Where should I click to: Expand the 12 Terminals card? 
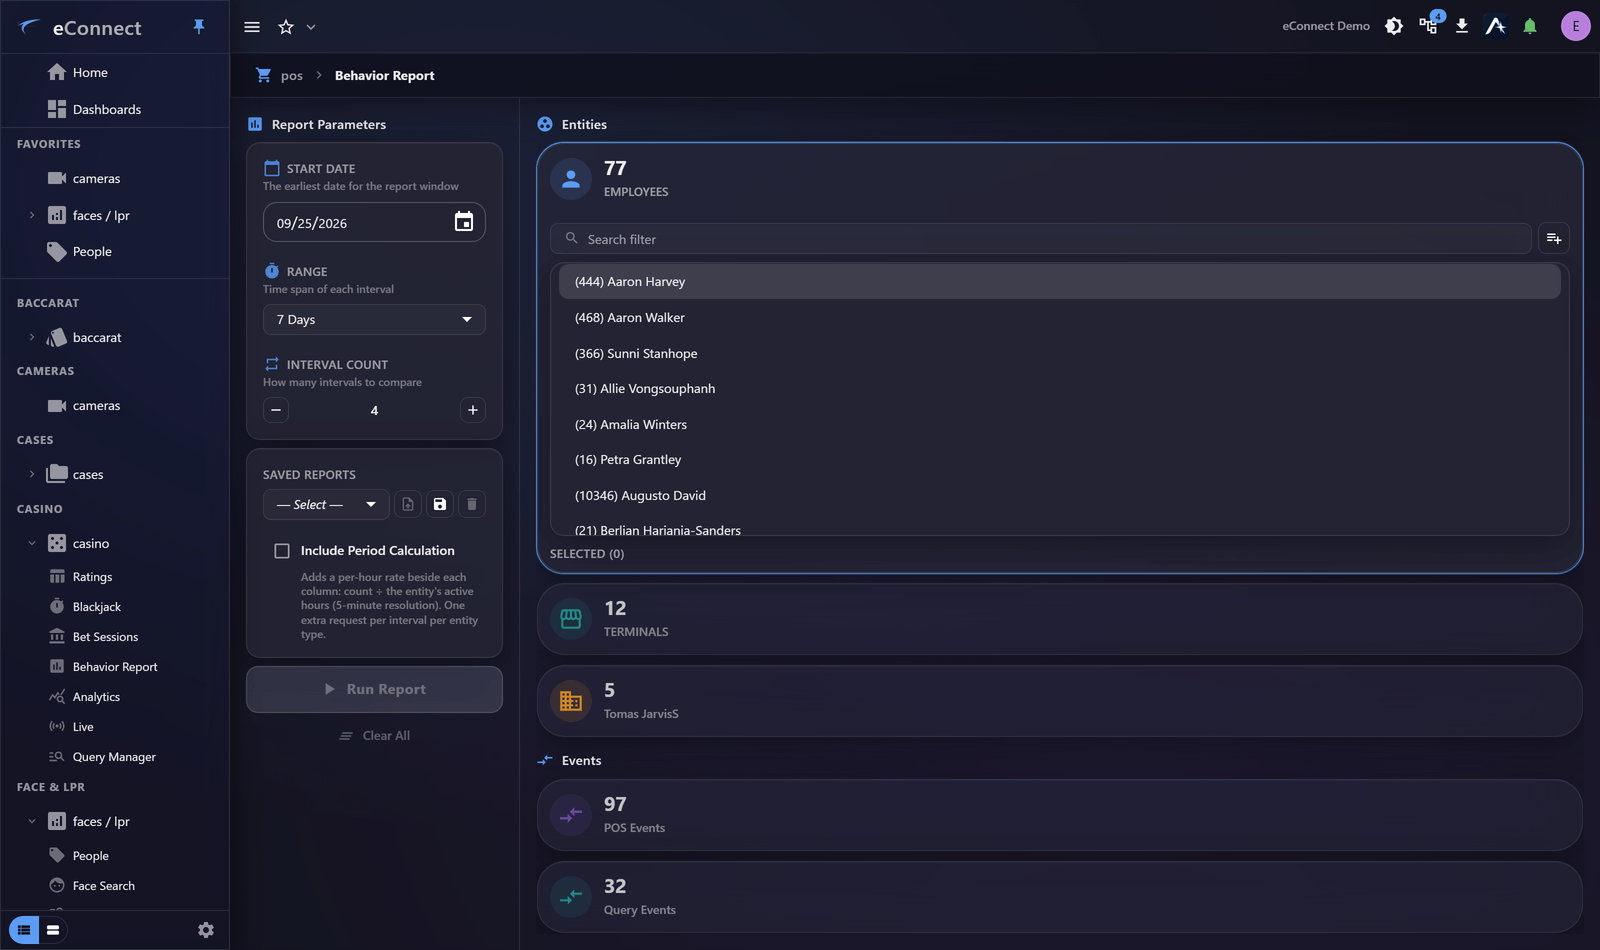1060,619
